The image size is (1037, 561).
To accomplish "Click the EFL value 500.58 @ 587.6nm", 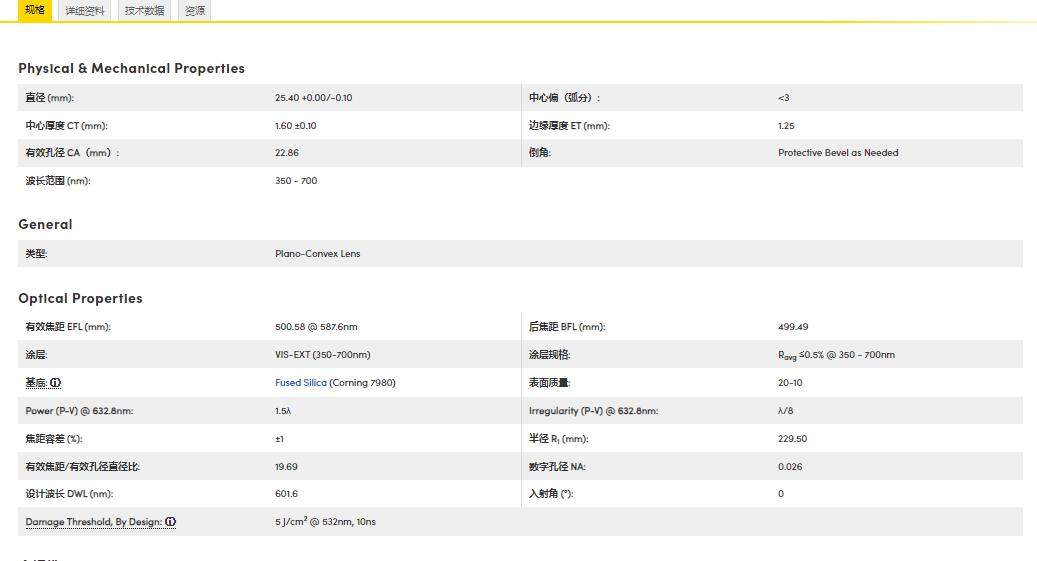I will [316, 327].
